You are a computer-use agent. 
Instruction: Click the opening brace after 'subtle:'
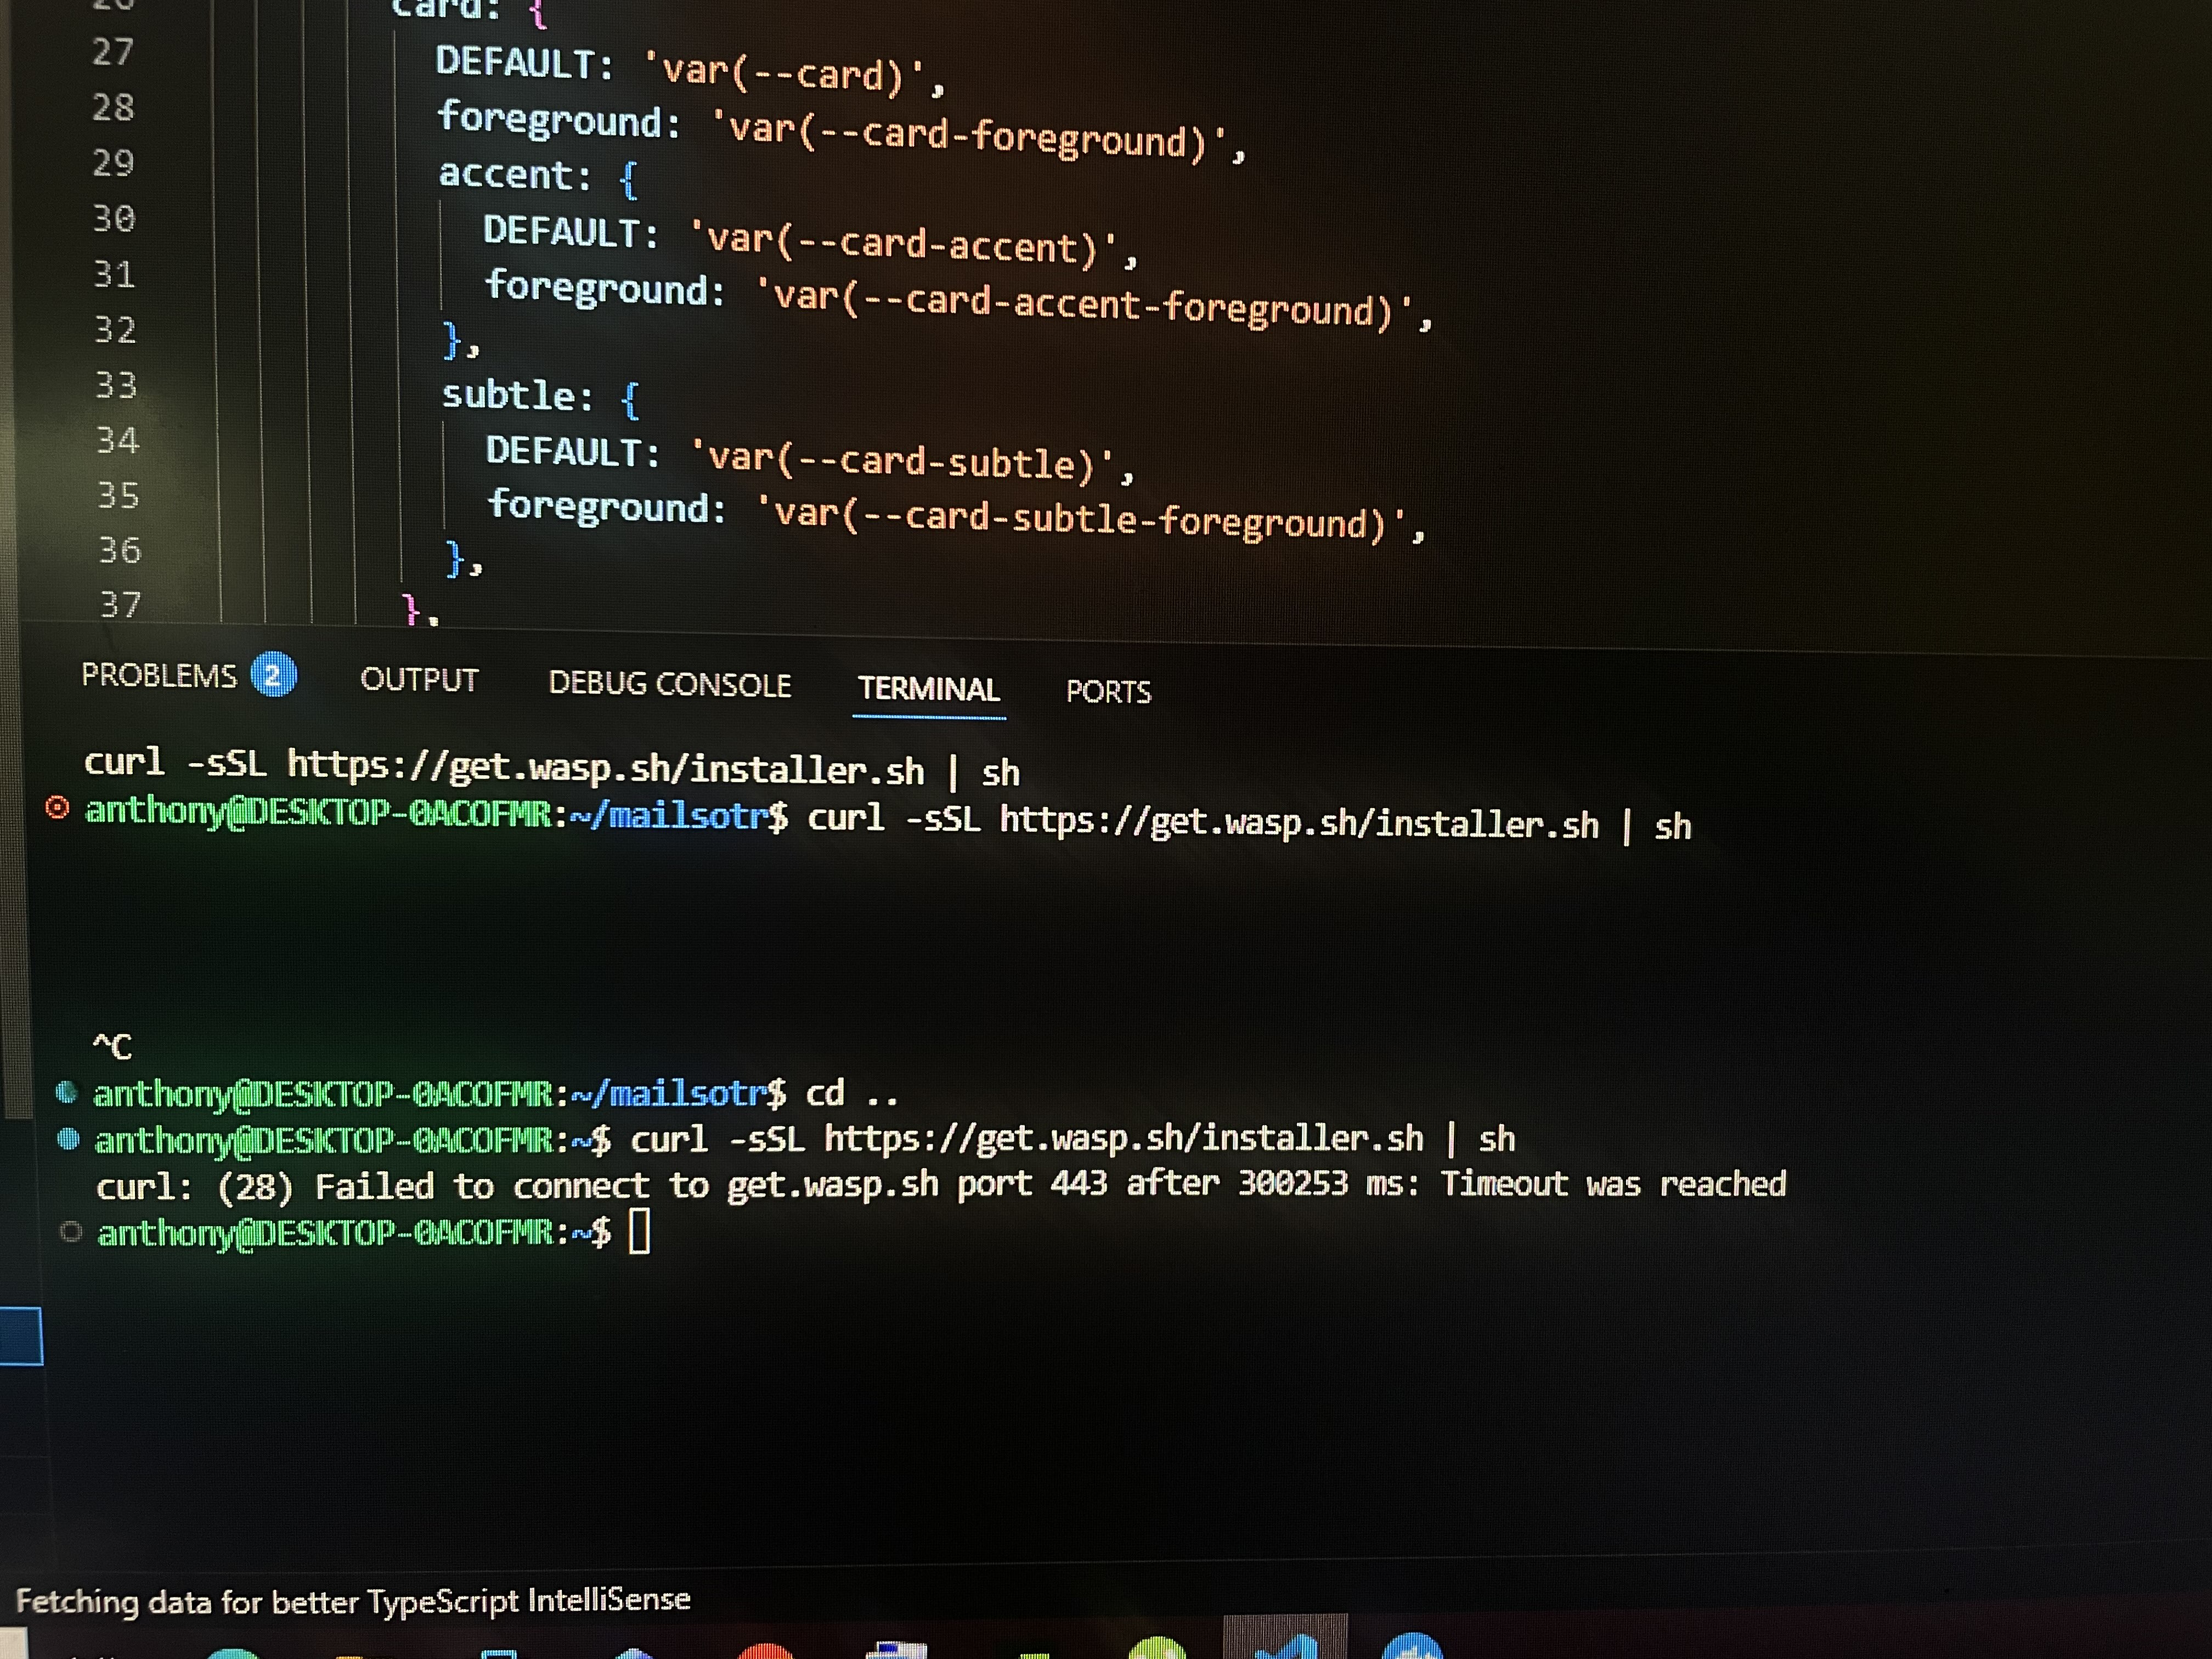tap(629, 400)
